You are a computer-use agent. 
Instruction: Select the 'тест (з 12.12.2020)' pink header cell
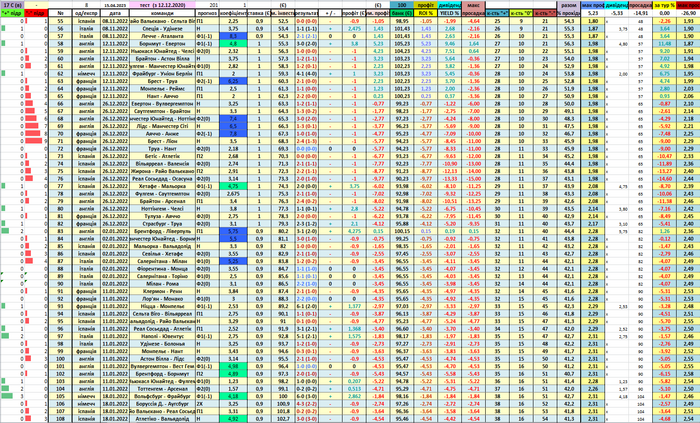(x=162, y=5)
